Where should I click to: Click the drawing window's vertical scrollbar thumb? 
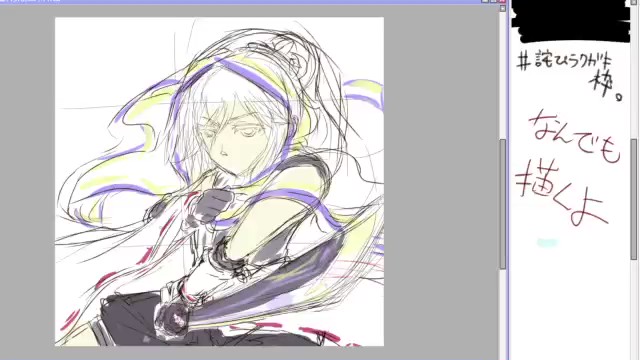[503, 204]
